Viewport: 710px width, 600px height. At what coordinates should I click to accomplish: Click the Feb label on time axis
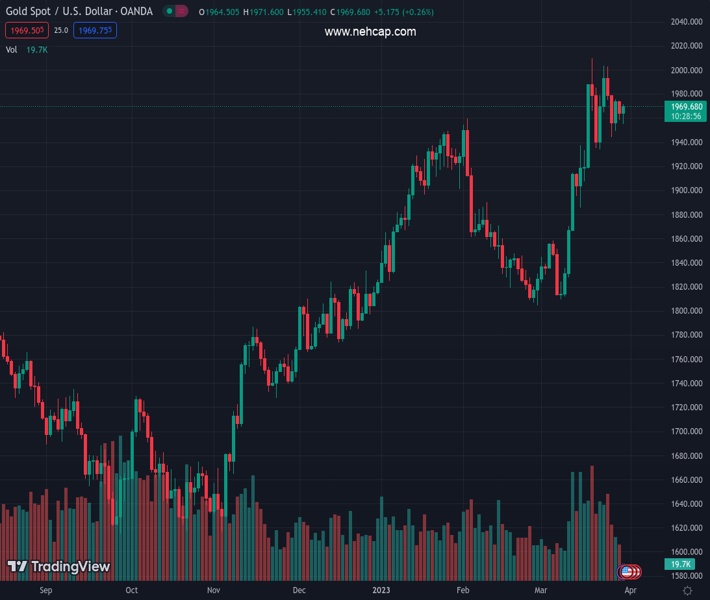[462, 591]
